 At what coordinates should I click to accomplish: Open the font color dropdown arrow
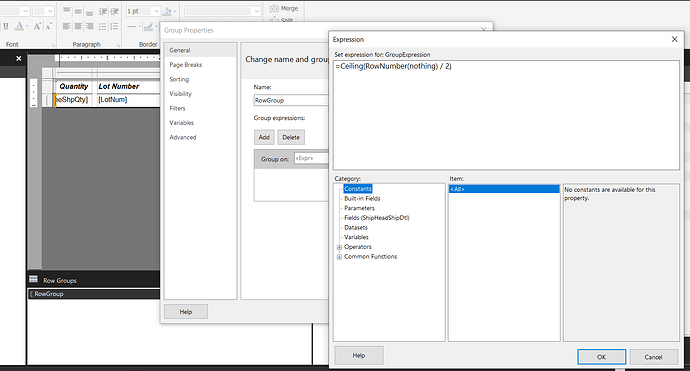[x=27, y=26]
